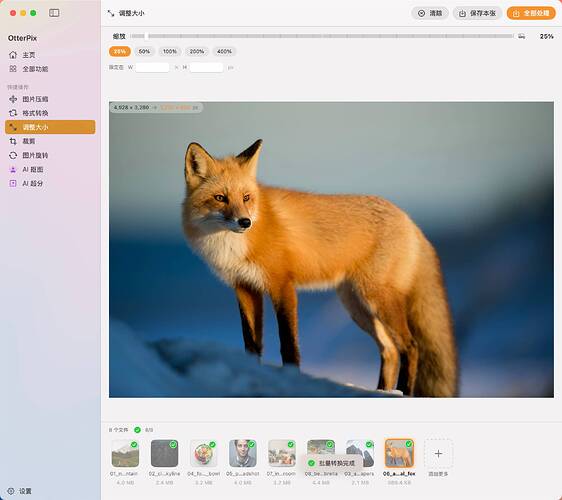Viewport: 562px width, 500px height.
Task: Open 设置 settings at sidebar bottom
Action: (20, 491)
